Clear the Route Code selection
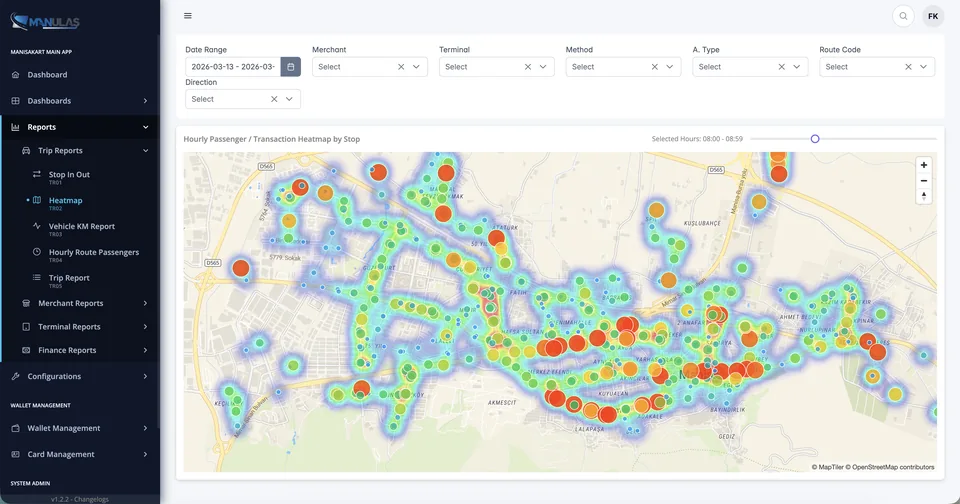 [908, 67]
